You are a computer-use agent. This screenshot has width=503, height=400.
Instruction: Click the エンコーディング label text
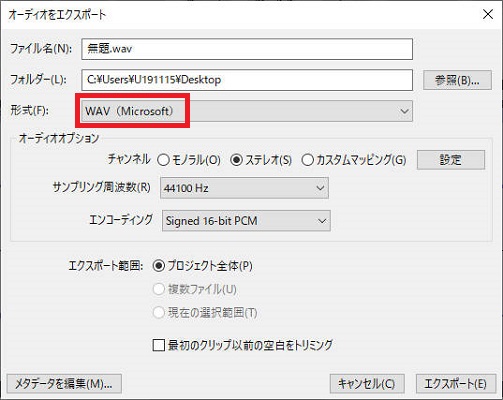[121, 220]
